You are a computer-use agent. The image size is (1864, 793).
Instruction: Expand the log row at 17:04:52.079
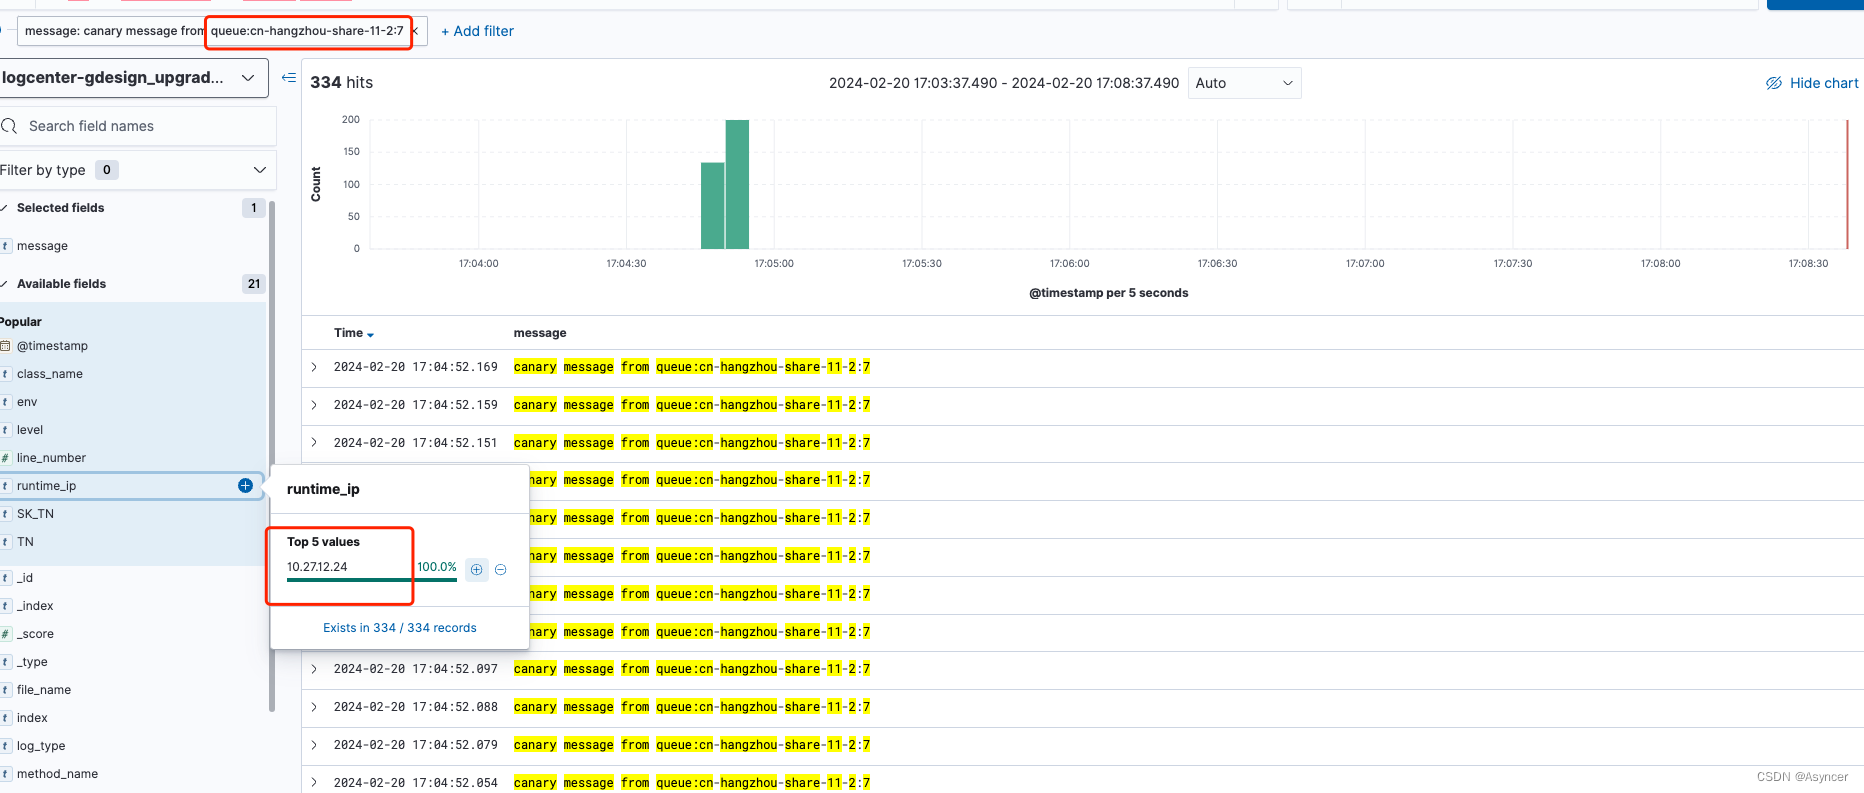[314, 745]
